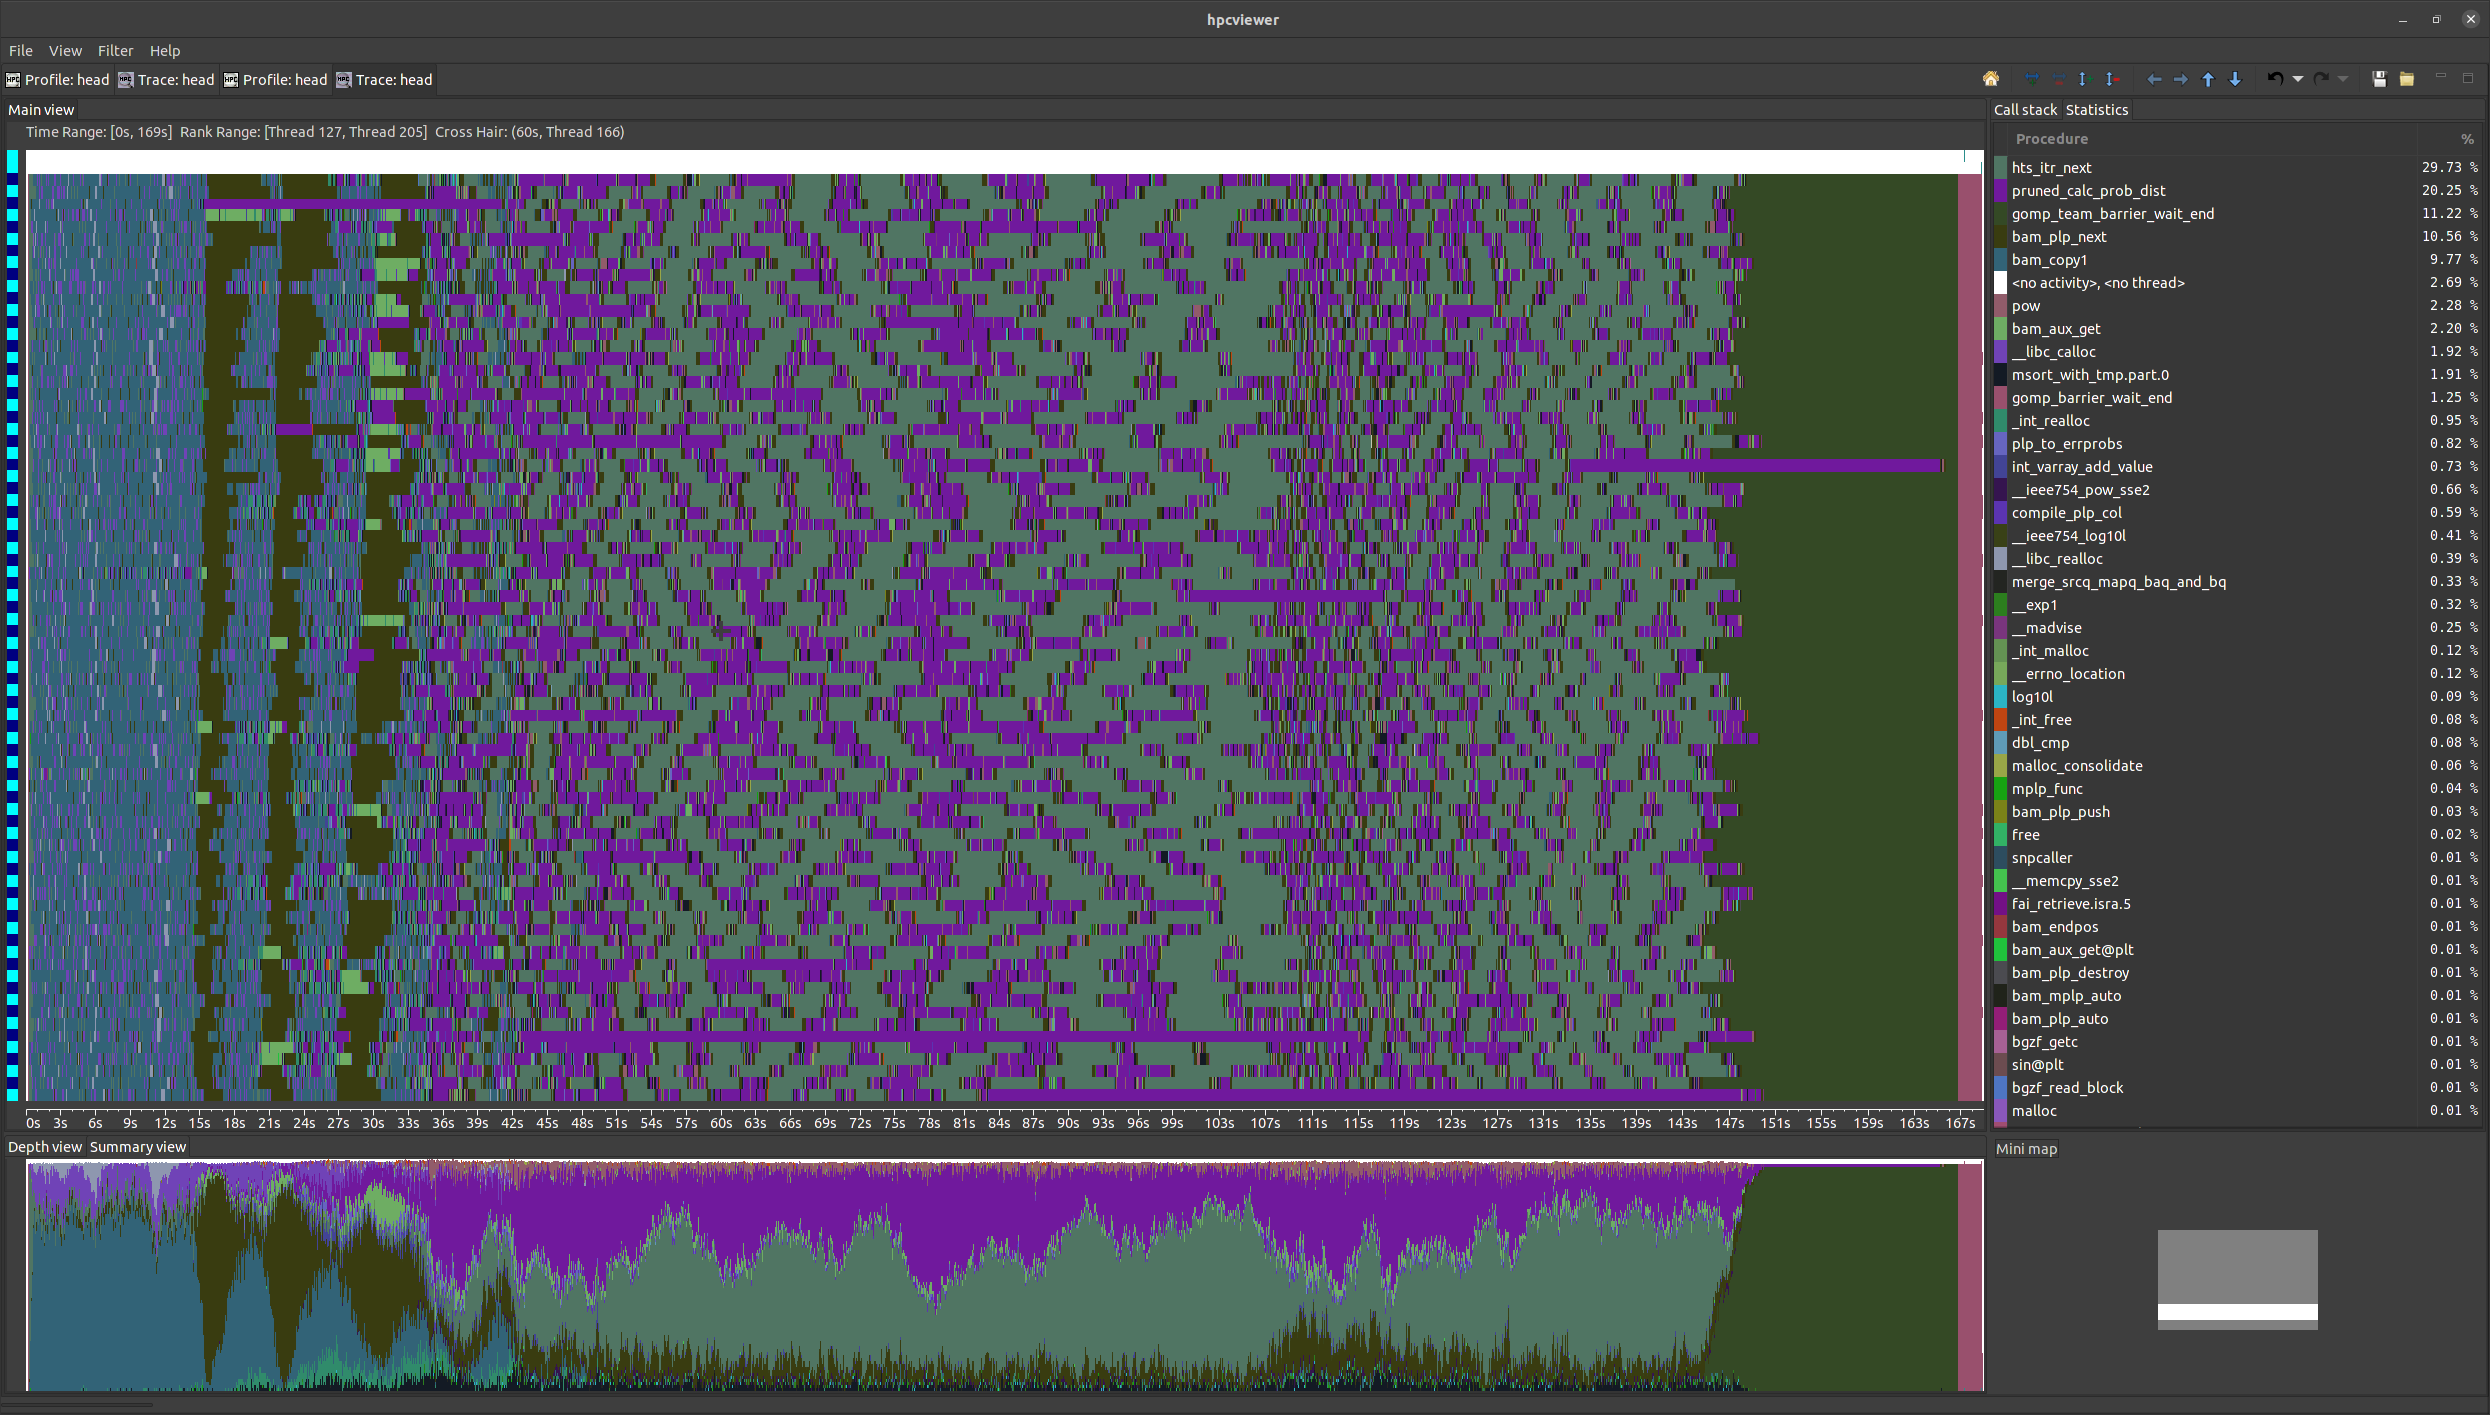Open the Filter menu

[x=115, y=51]
